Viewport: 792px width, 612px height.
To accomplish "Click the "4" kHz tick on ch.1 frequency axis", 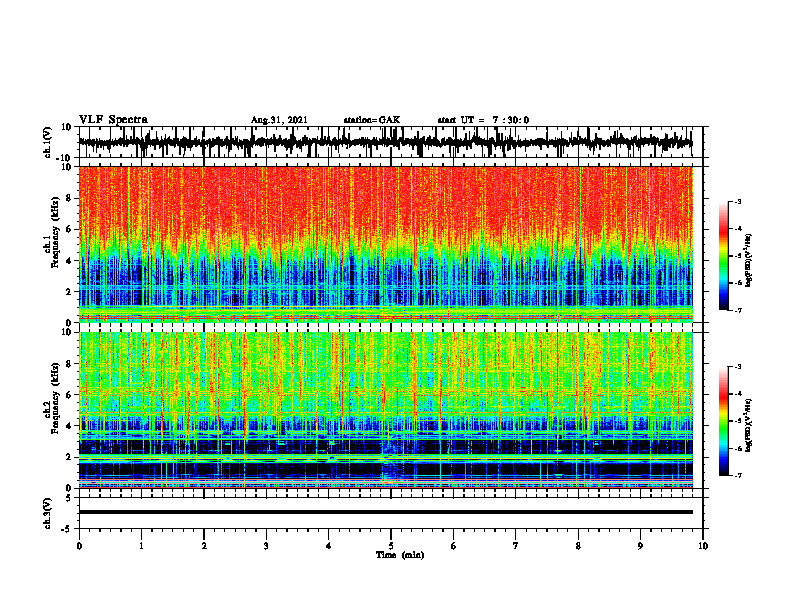I will click(x=70, y=260).
